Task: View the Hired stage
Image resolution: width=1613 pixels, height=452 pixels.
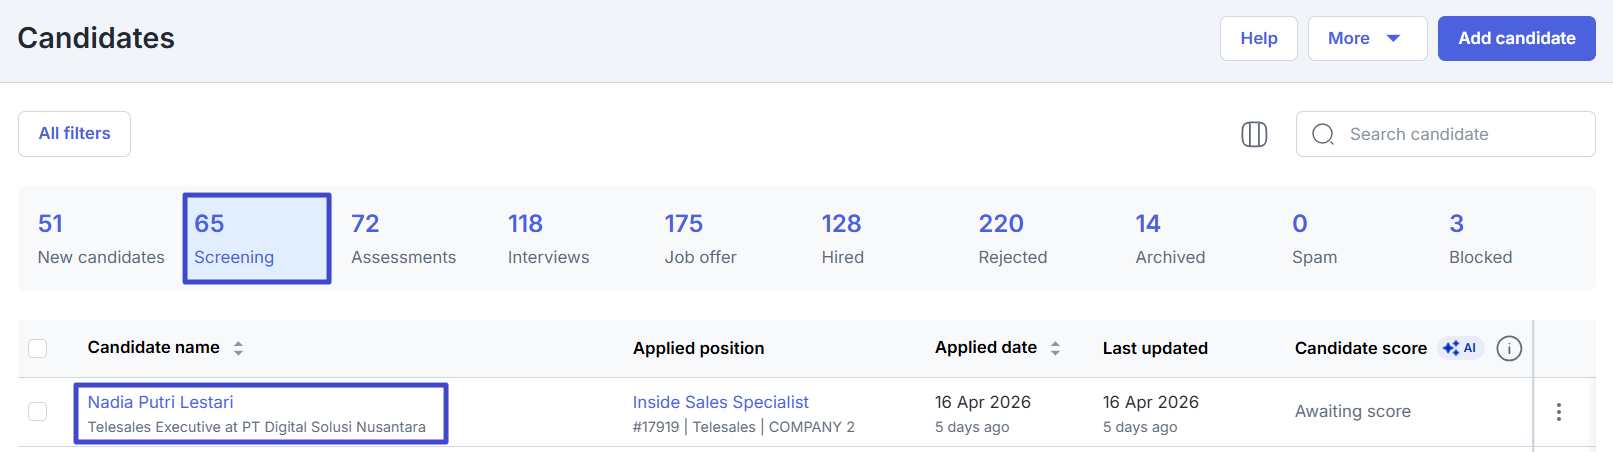Action: pyautogui.click(x=842, y=238)
